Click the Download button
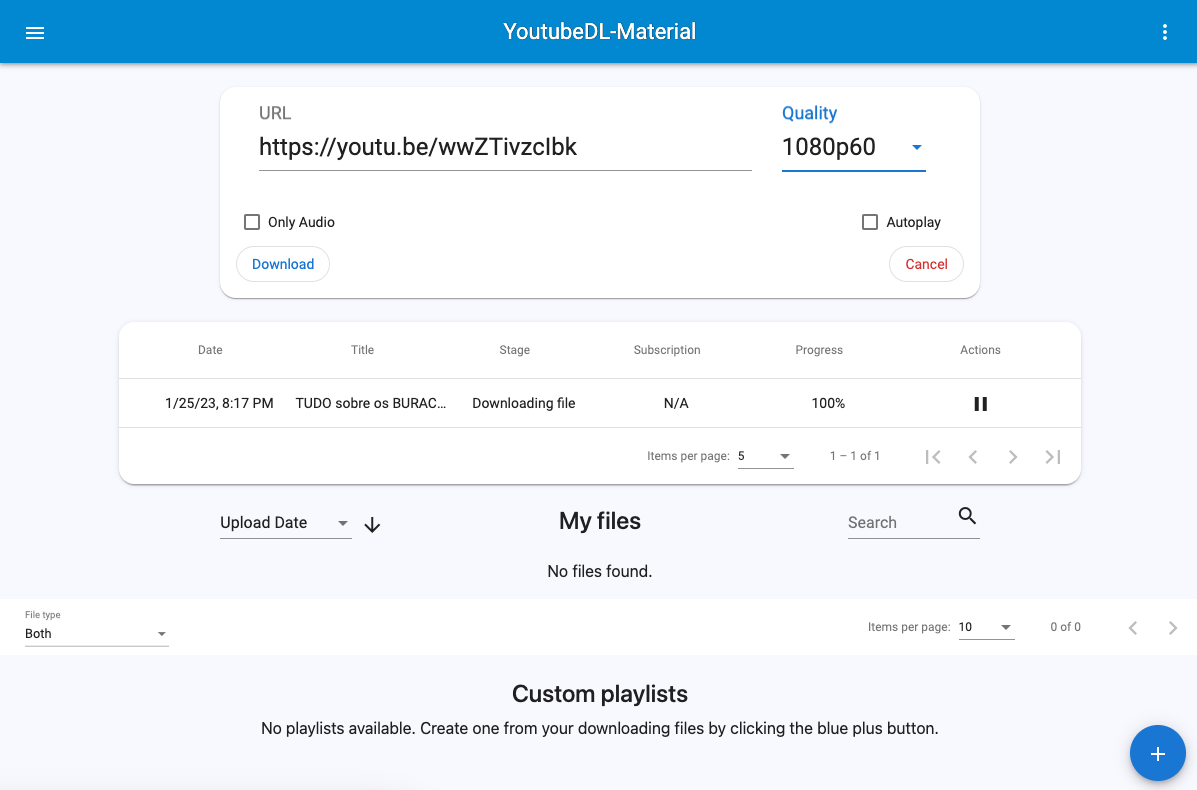This screenshot has width=1197, height=790. pos(283,264)
